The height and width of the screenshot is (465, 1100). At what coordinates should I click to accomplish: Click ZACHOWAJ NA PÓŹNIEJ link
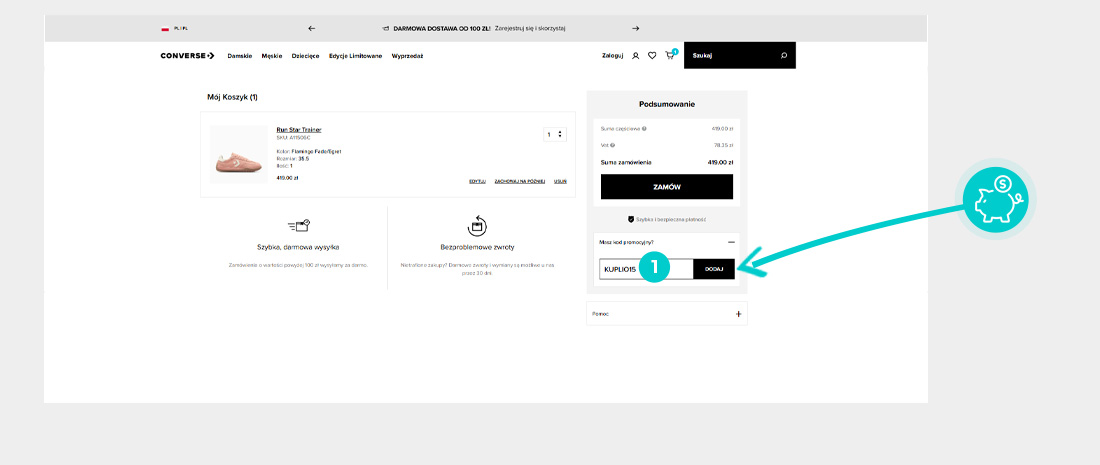pyautogui.click(x=520, y=181)
